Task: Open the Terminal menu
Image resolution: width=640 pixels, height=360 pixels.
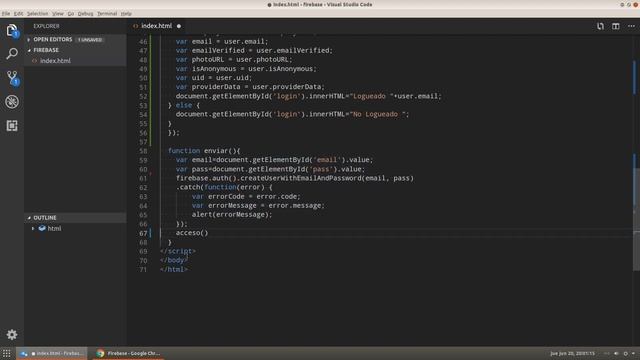Action: [107, 13]
